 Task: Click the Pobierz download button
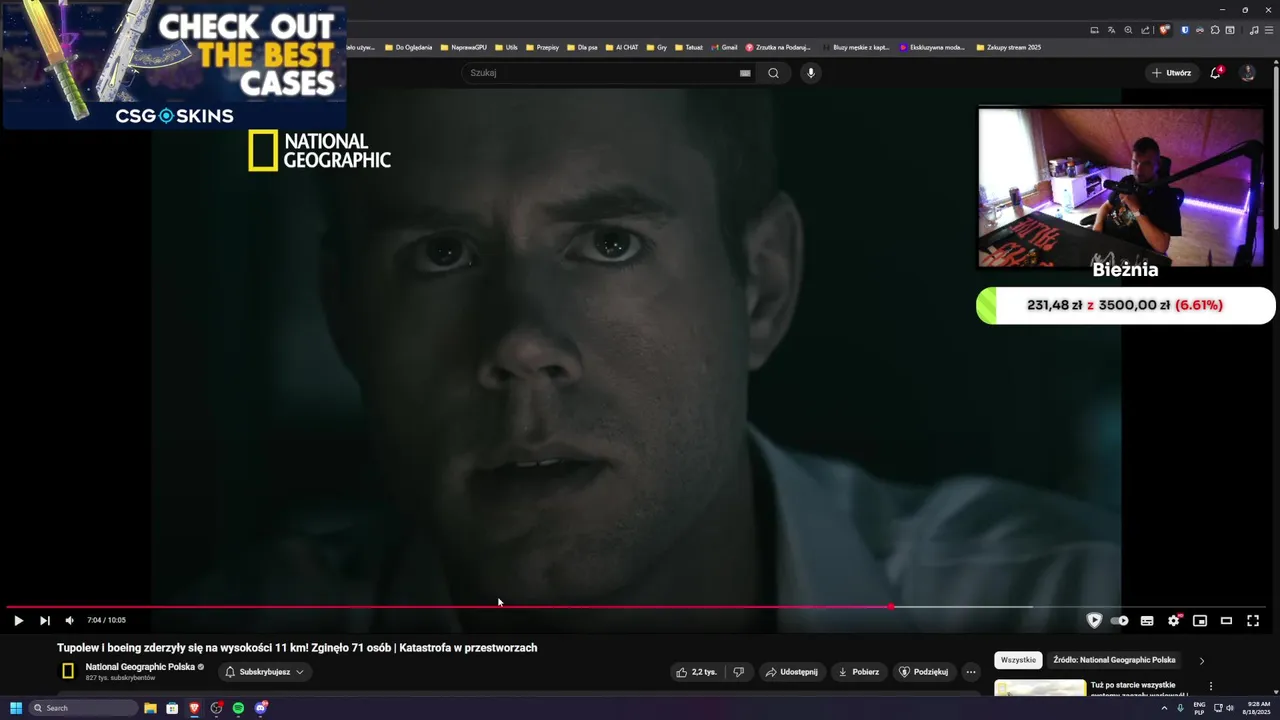pyautogui.click(x=859, y=672)
